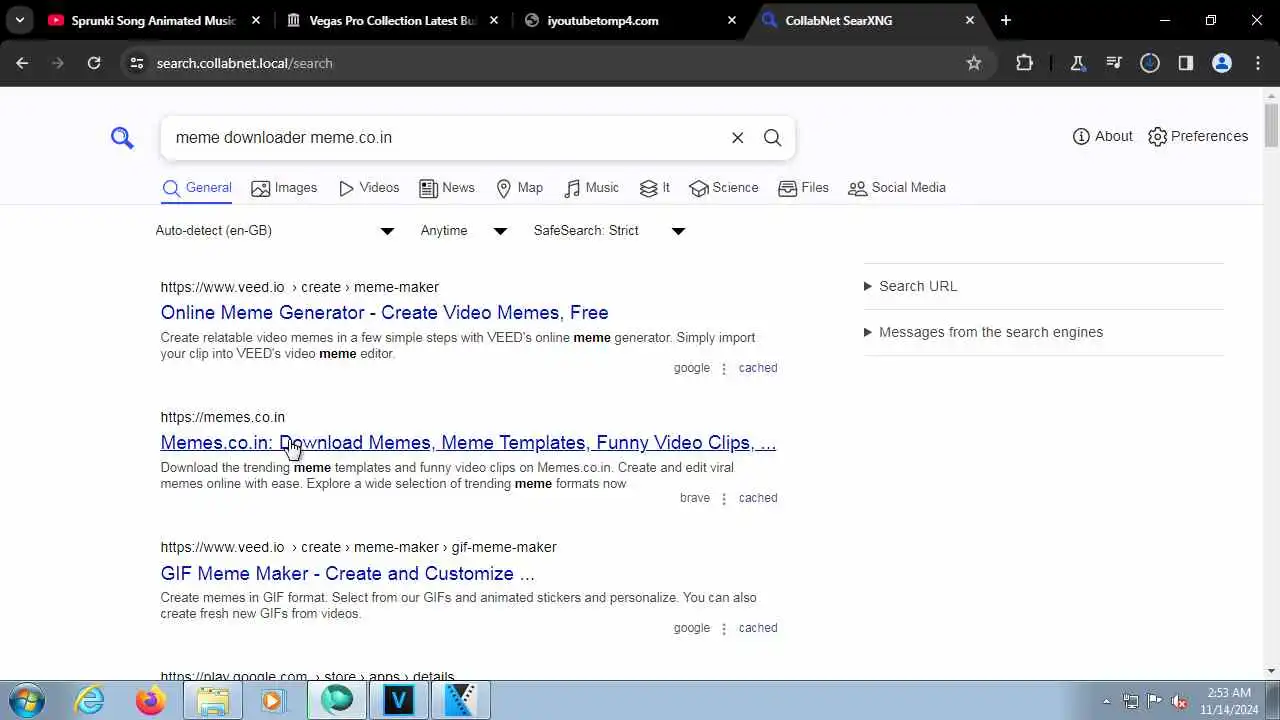Screen dimensions: 1280x720
Task: Toggle the browser side panel
Action: click(x=1186, y=63)
